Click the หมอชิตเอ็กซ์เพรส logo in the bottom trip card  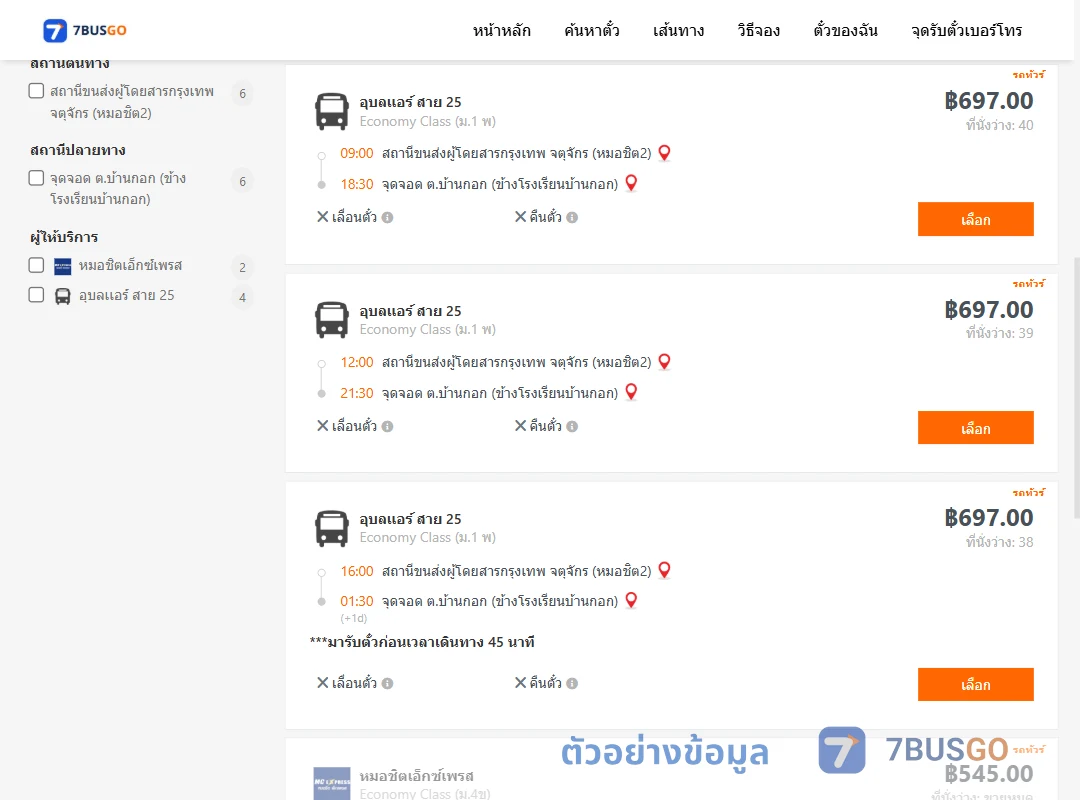[332, 783]
